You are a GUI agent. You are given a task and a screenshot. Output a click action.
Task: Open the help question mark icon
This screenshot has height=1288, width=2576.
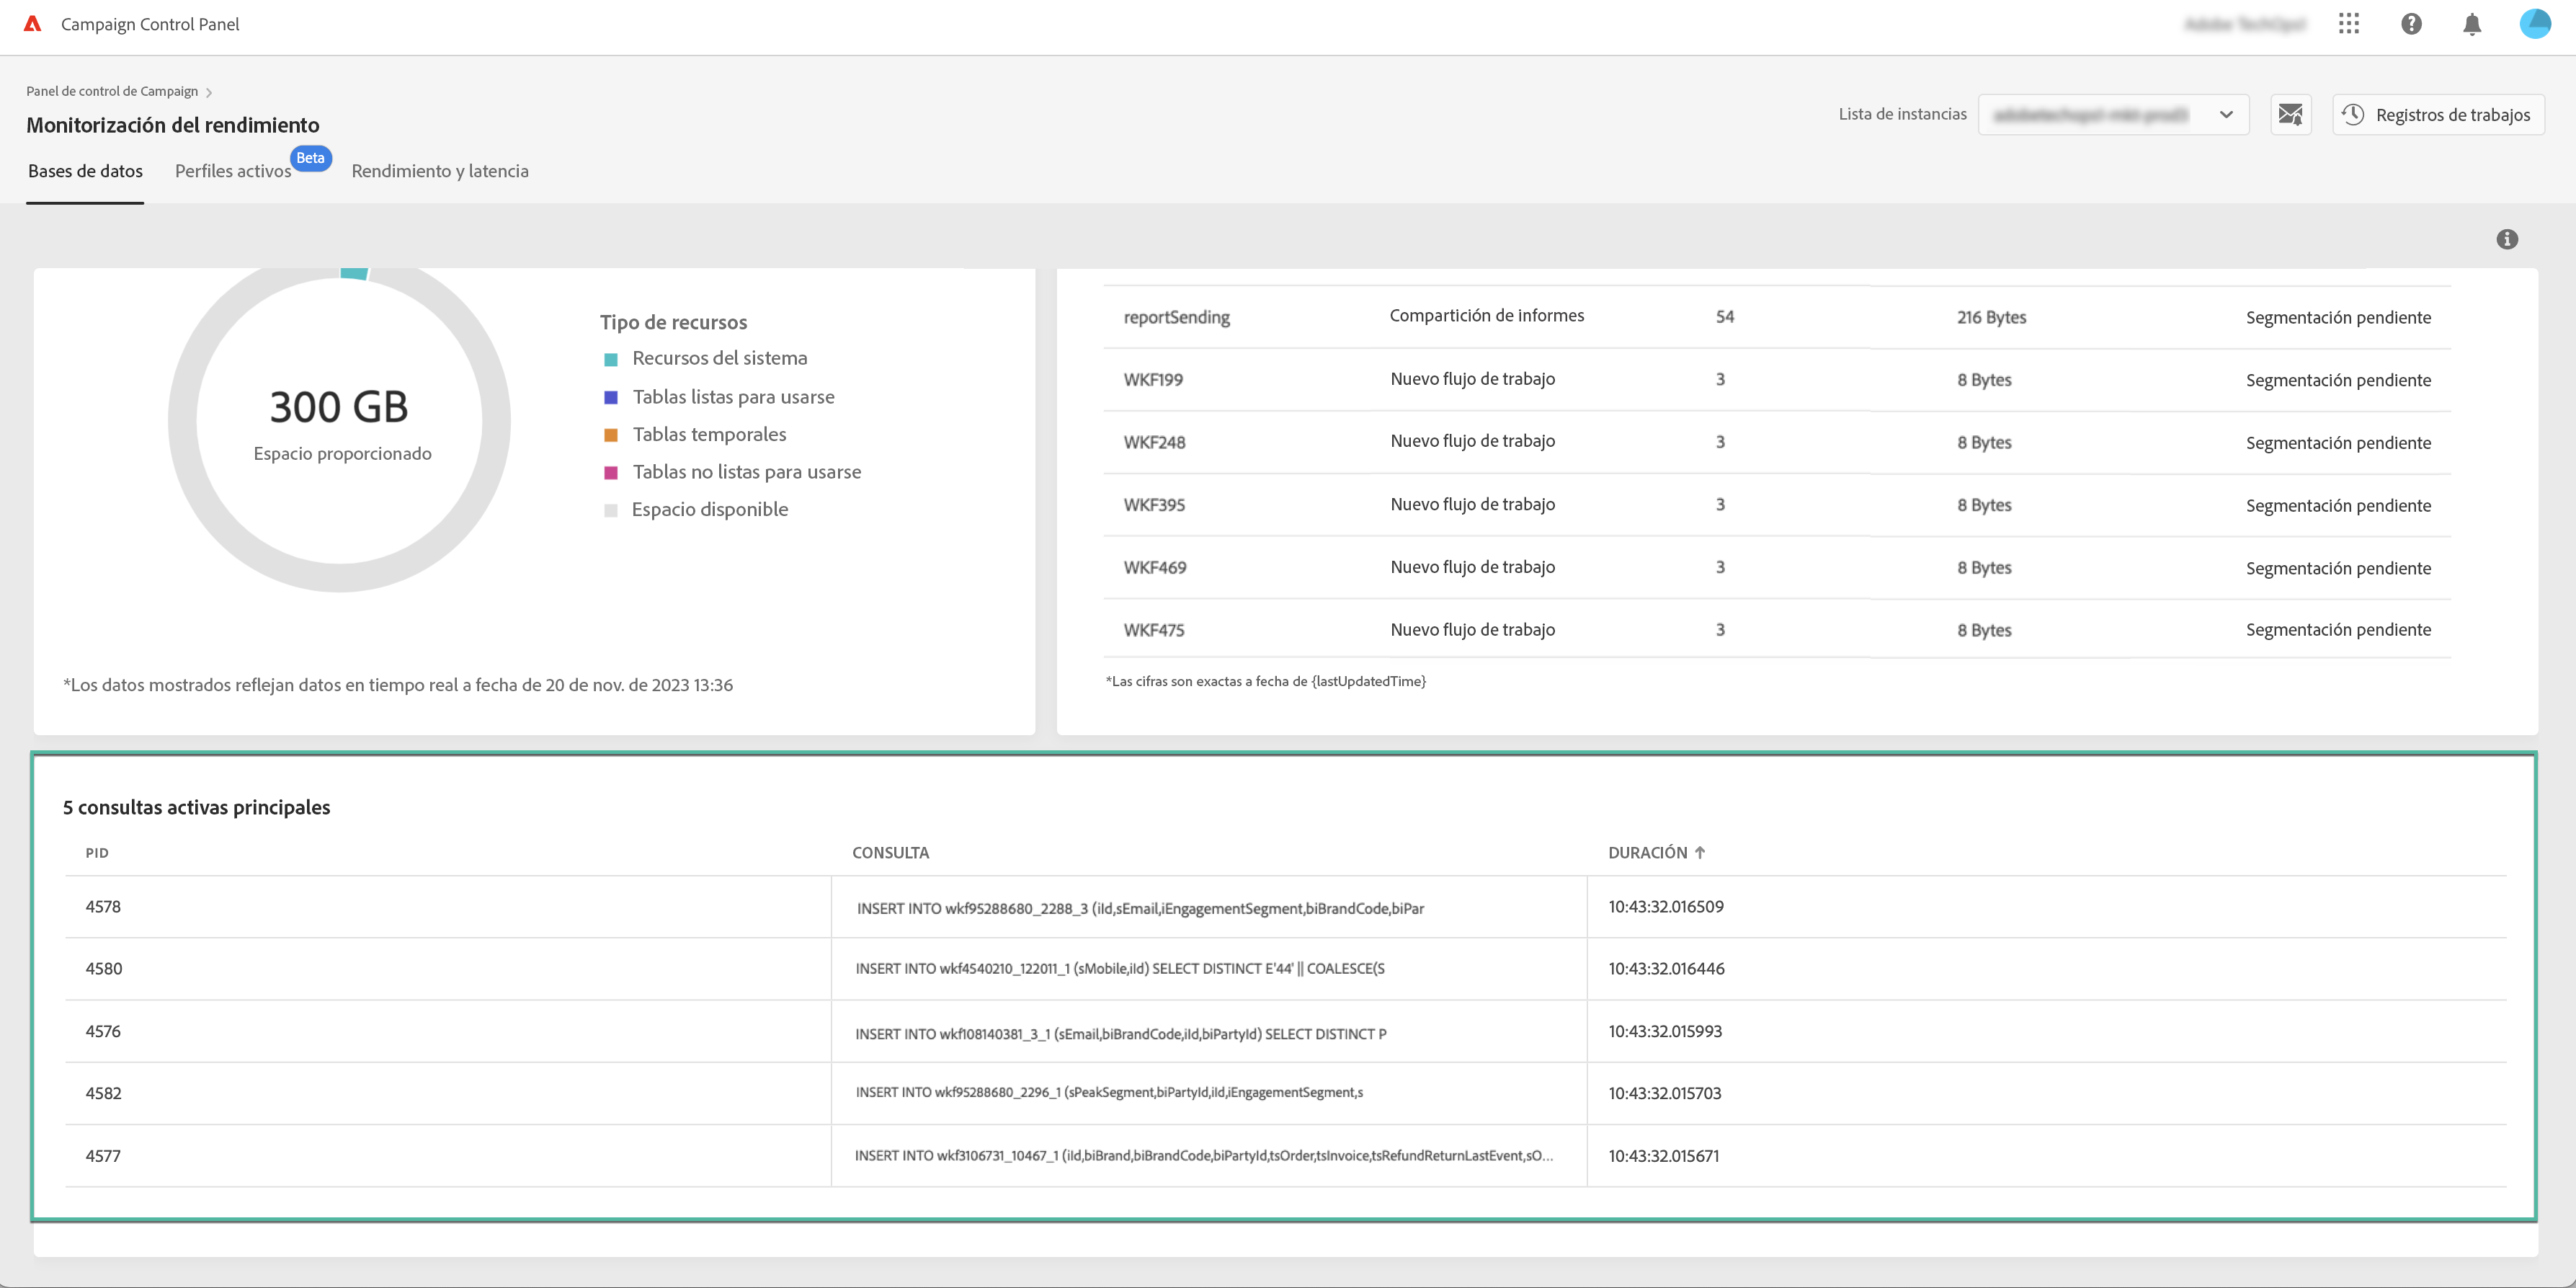click(2411, 24)
